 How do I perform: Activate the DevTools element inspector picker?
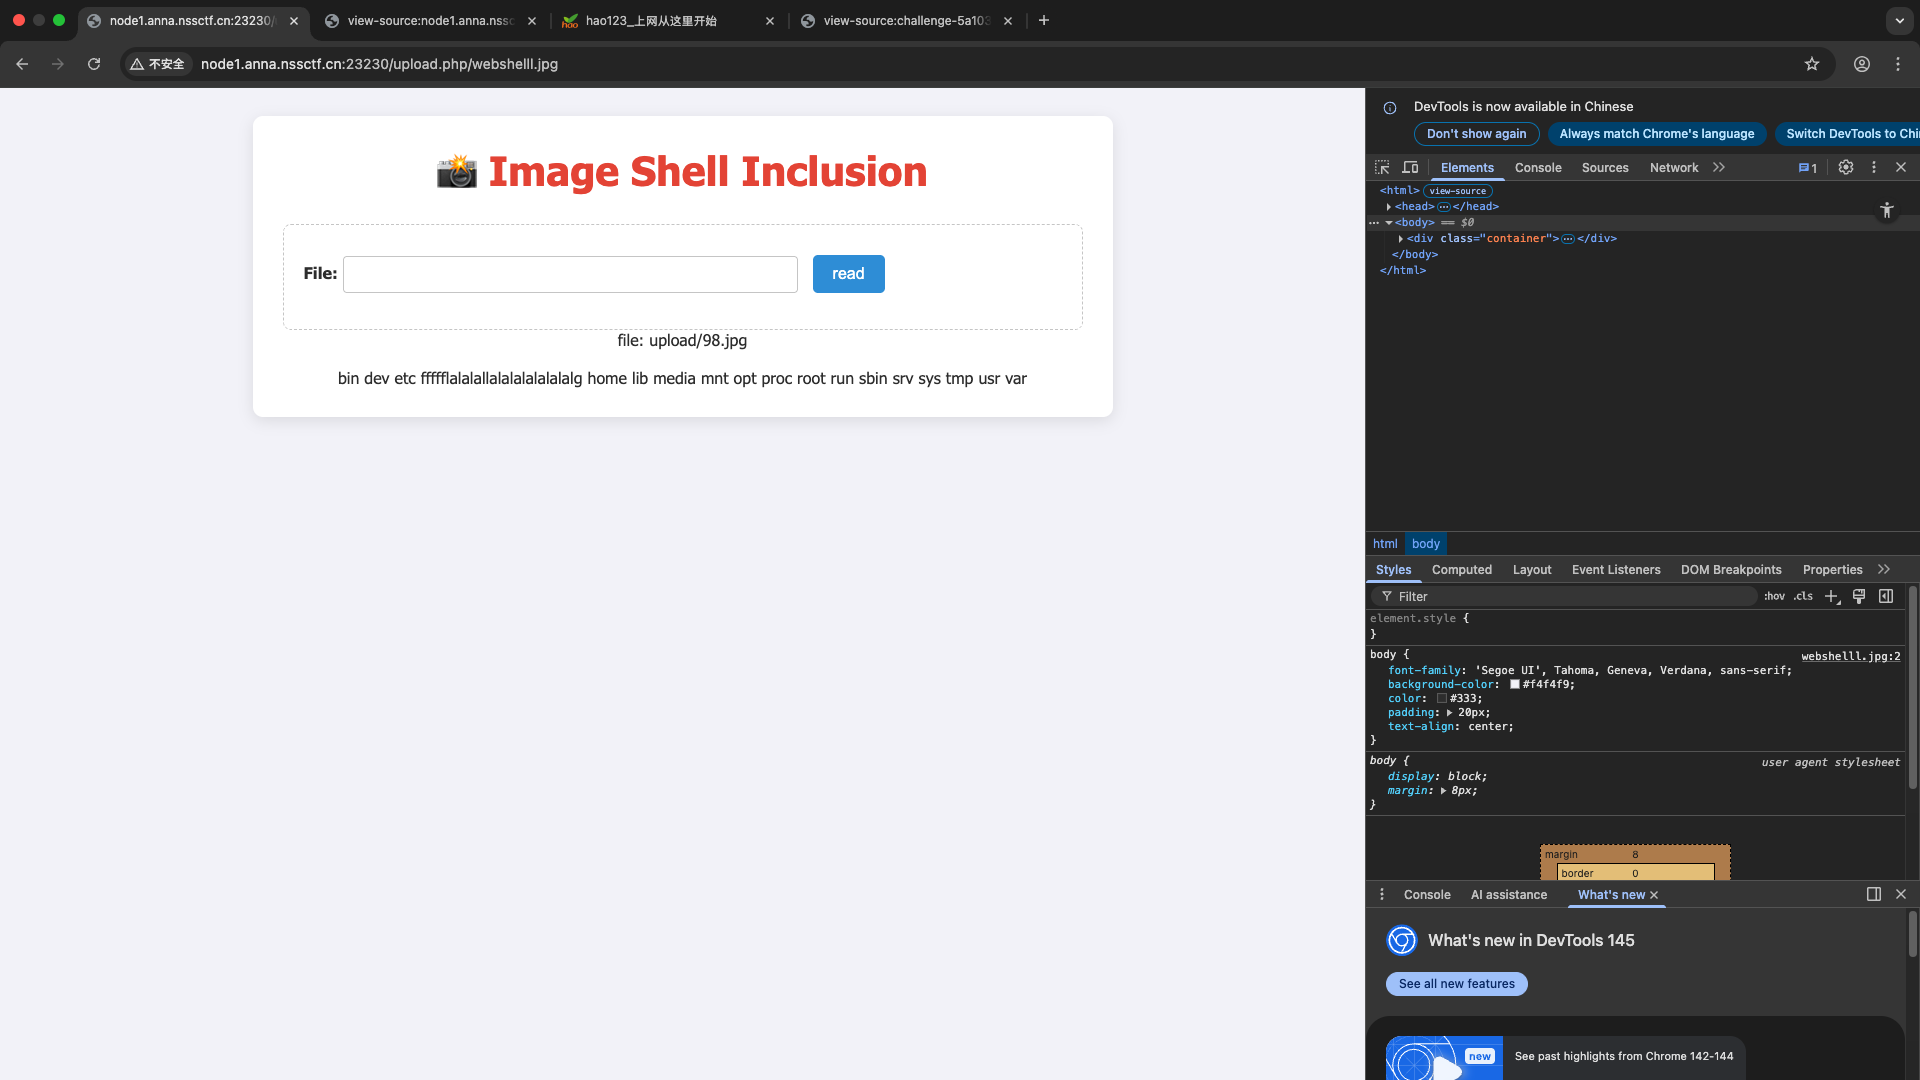pos(1382,168)
